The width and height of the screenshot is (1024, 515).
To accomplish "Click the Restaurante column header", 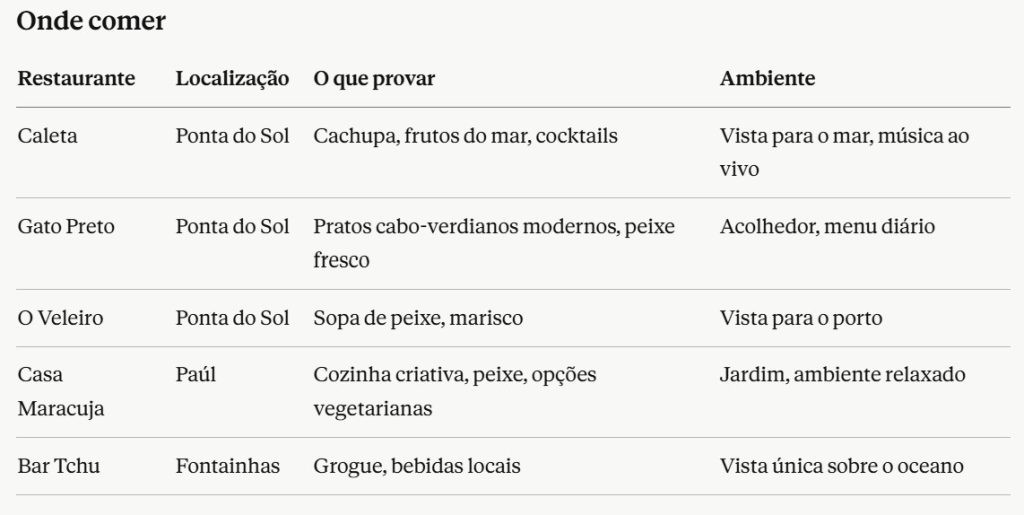I will pos(76,78).
